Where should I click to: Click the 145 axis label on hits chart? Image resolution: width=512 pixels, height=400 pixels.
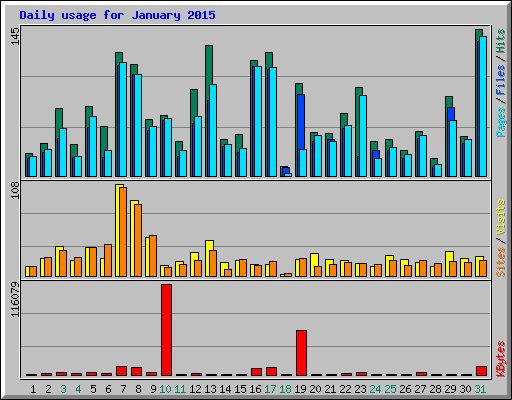click(15, 36)
